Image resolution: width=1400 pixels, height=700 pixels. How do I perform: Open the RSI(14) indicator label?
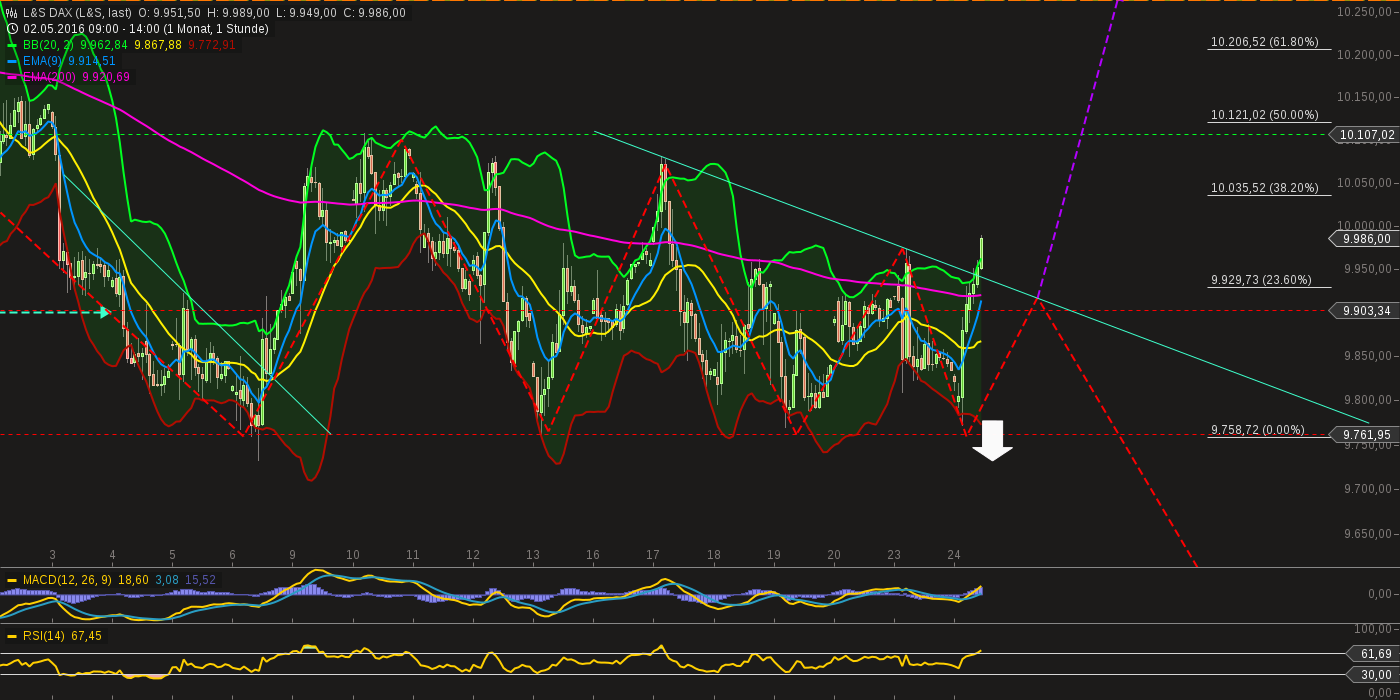click(44, 636)
